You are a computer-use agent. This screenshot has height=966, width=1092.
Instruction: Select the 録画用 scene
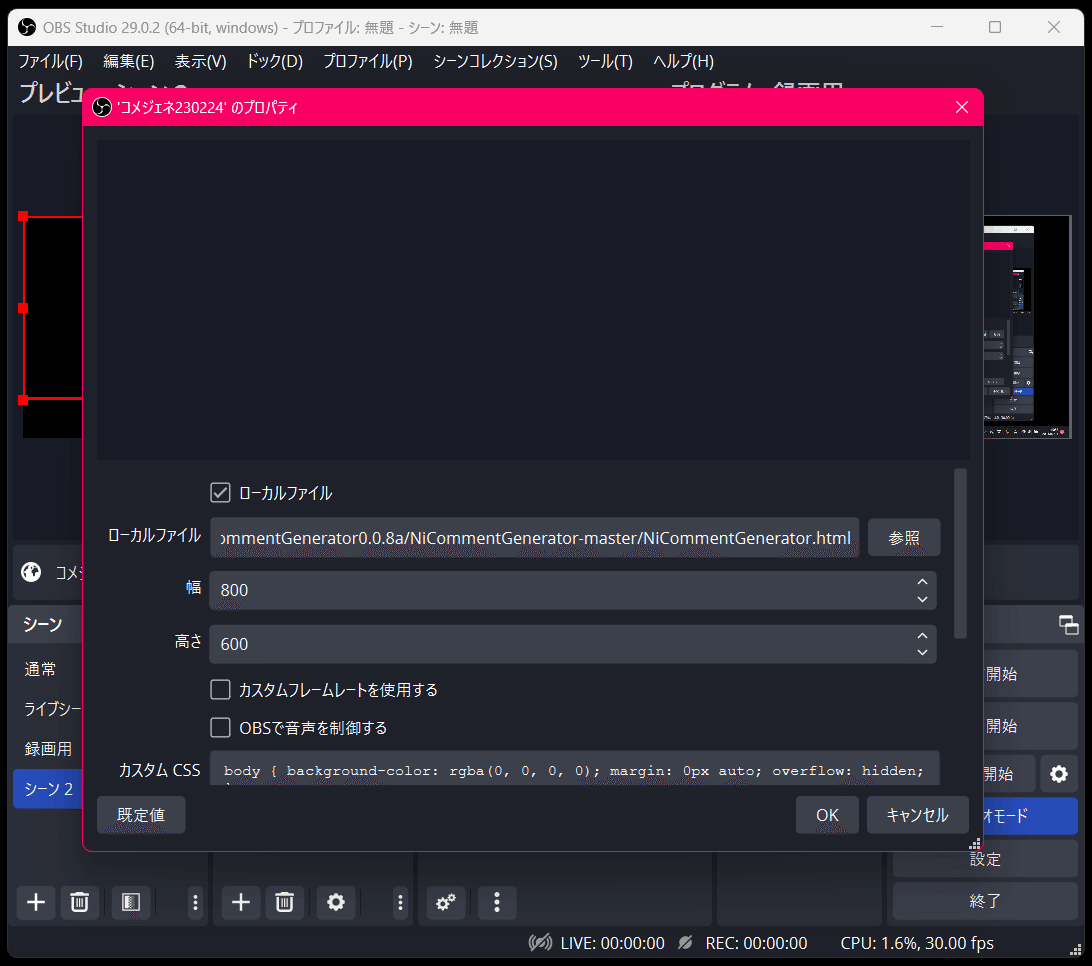point(47,749)
